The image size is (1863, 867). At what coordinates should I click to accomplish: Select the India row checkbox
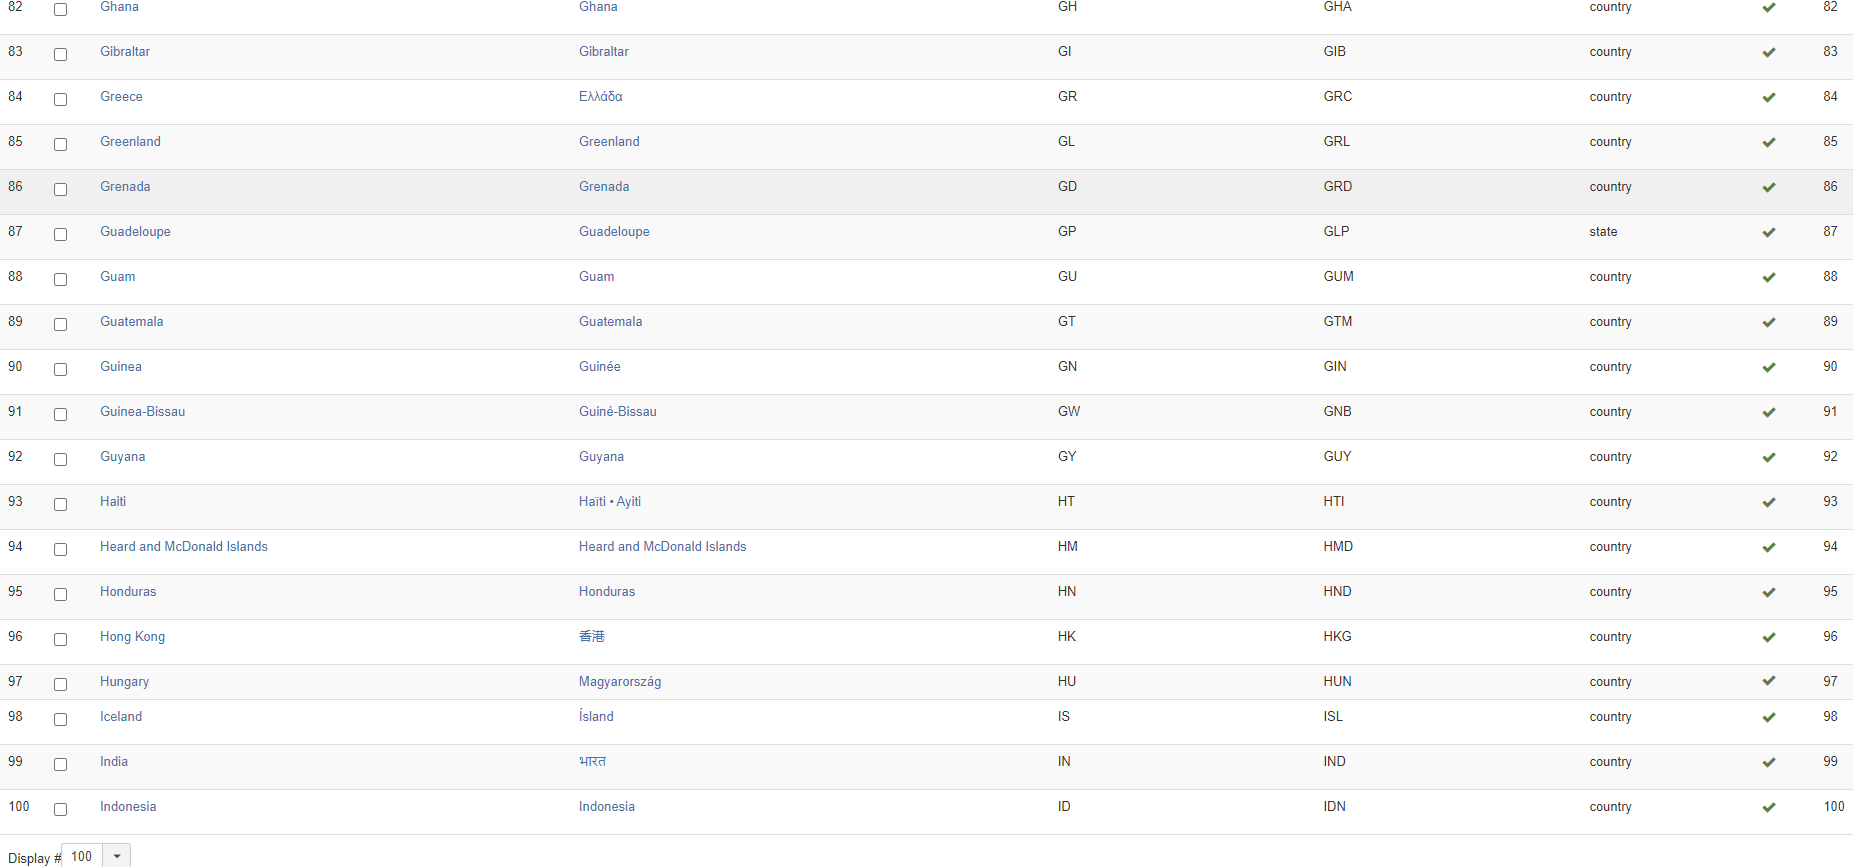pyautogui.click(x=60, y=764)
